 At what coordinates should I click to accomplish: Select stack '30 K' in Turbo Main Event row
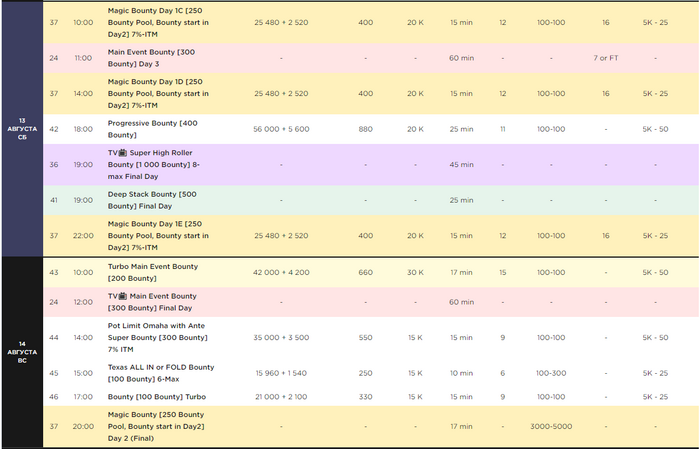click(x=415, y=272)
